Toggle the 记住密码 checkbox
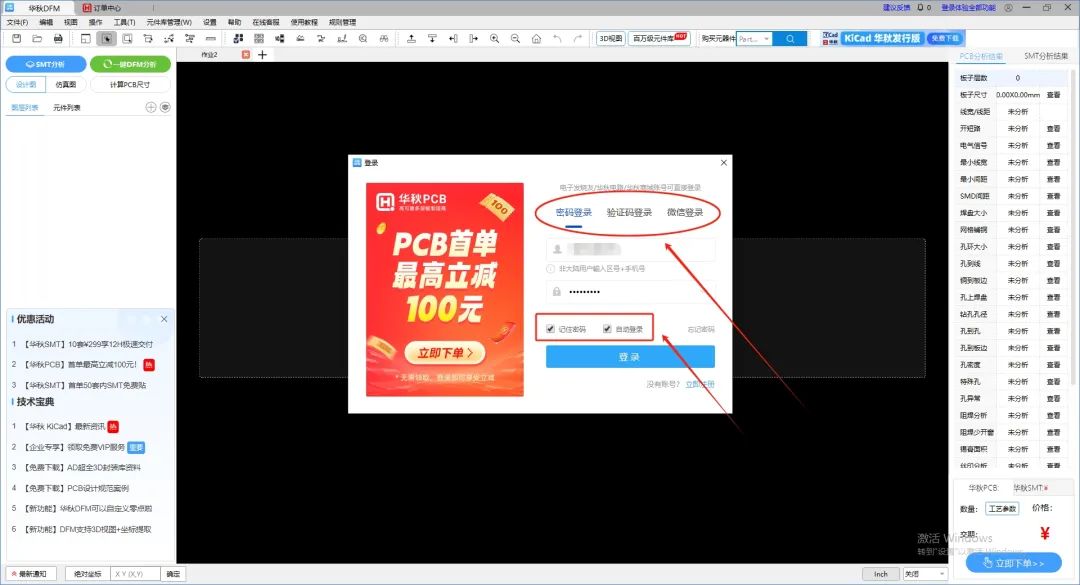Screen dimensions: 1080x585 point(550,329)
